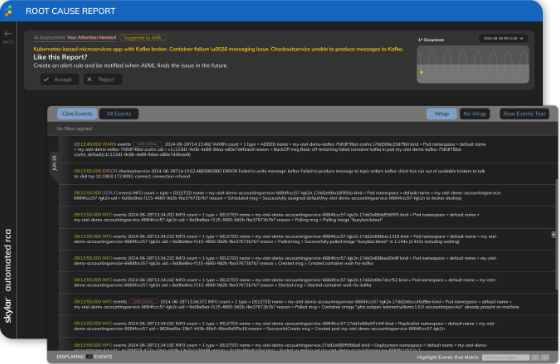This screenshot has width=560, height=364.
Task: Click the 'No filters applied' label
Action: 74,129
